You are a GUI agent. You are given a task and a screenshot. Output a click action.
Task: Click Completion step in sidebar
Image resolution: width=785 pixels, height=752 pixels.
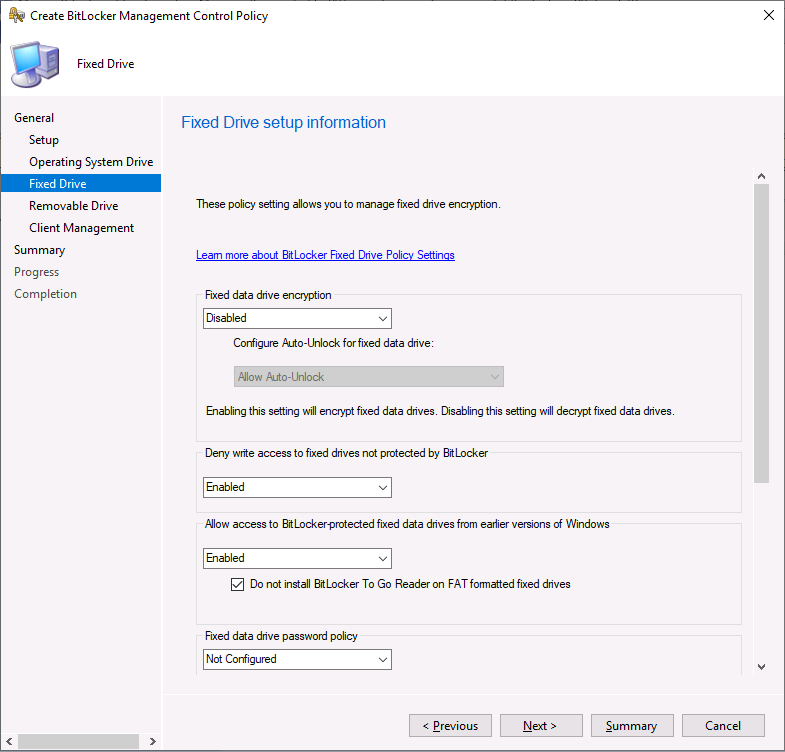coord(46,294)
